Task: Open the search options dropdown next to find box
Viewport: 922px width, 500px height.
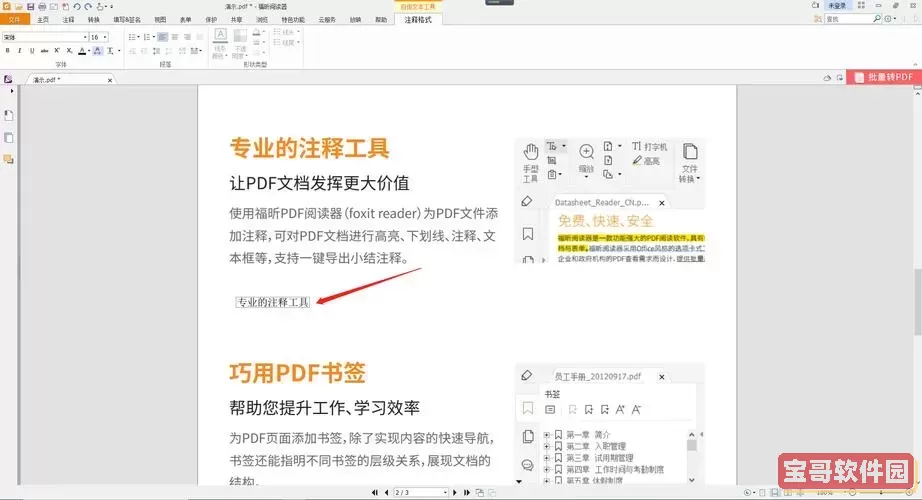Action: coord(895,19)
